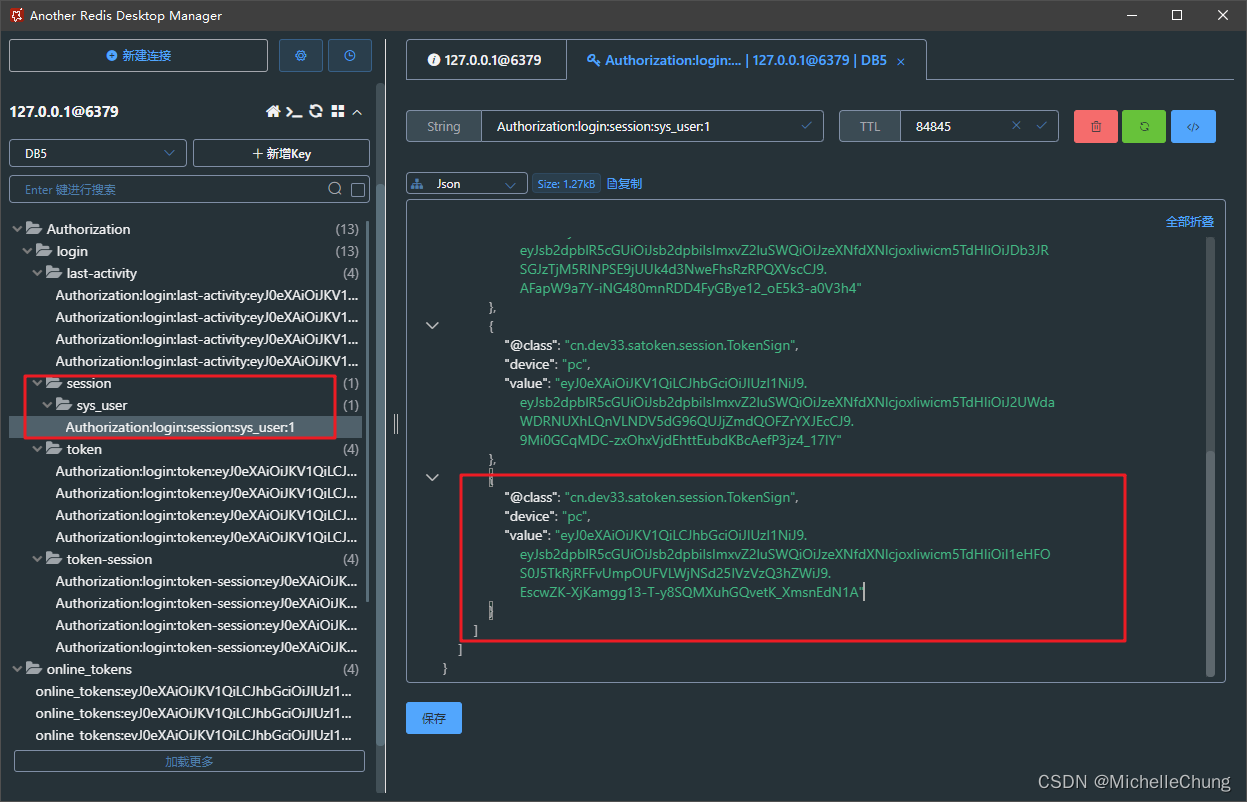Image resolution: width=1247 pixels, height=802 pixels.
Task: Fold the last JSON object with EscwZK value
Action: pos(433,477)
